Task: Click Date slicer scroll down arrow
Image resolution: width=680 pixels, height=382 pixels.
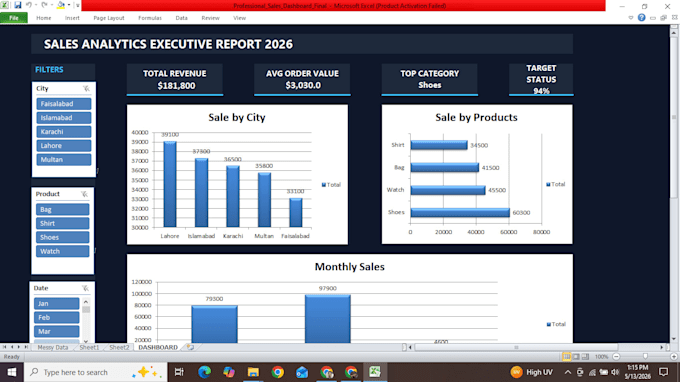Action: click(x=86, y=341)
